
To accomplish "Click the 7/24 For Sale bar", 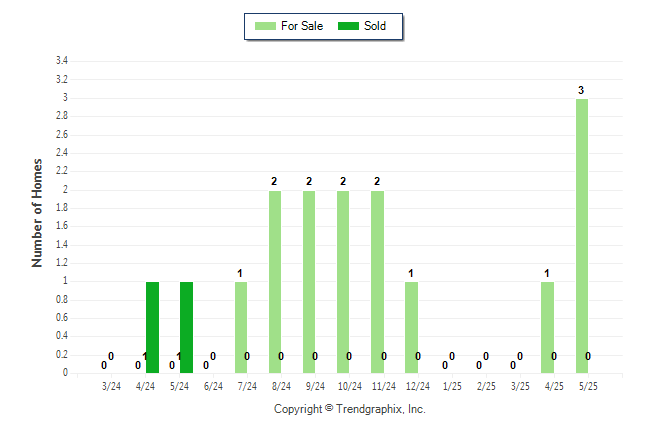I will pyautogui.click(x=241, y=328).
